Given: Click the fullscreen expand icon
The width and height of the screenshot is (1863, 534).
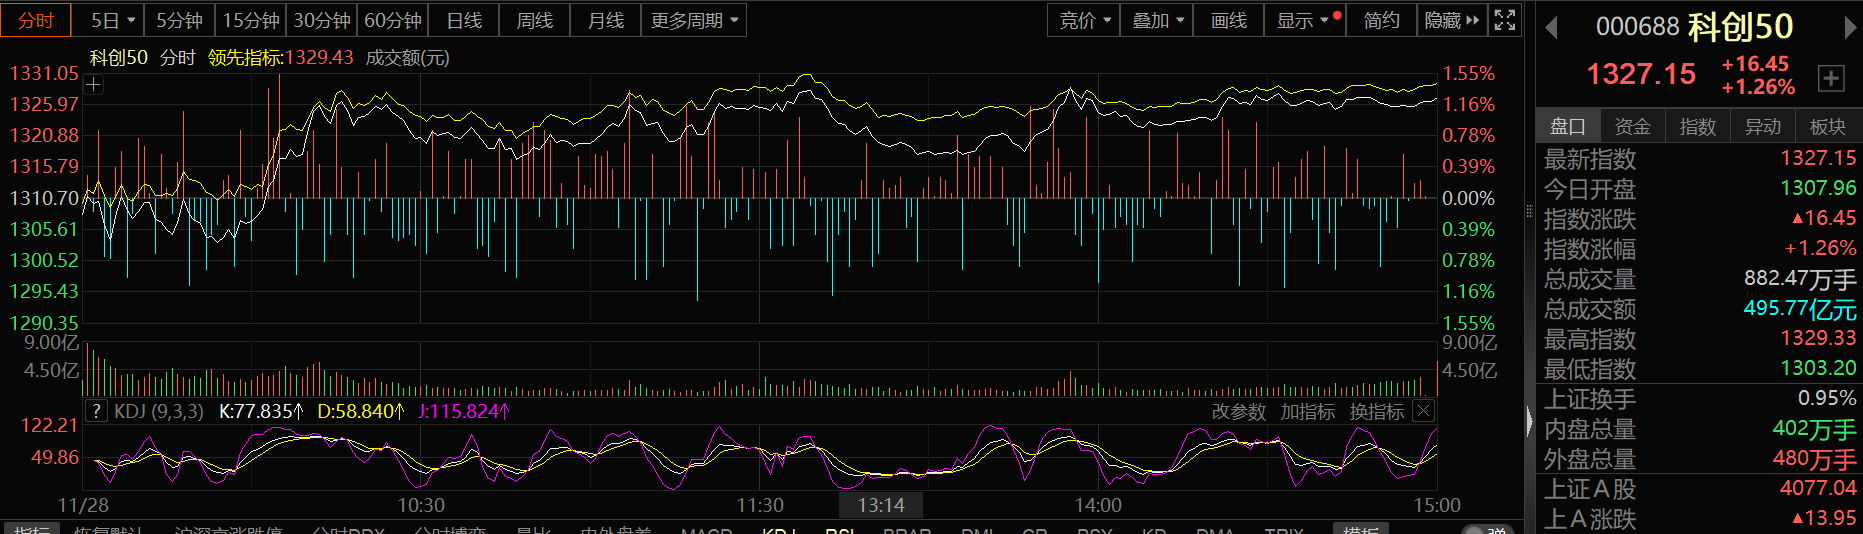Looking at the screenshot, I should click(1504, 20).
